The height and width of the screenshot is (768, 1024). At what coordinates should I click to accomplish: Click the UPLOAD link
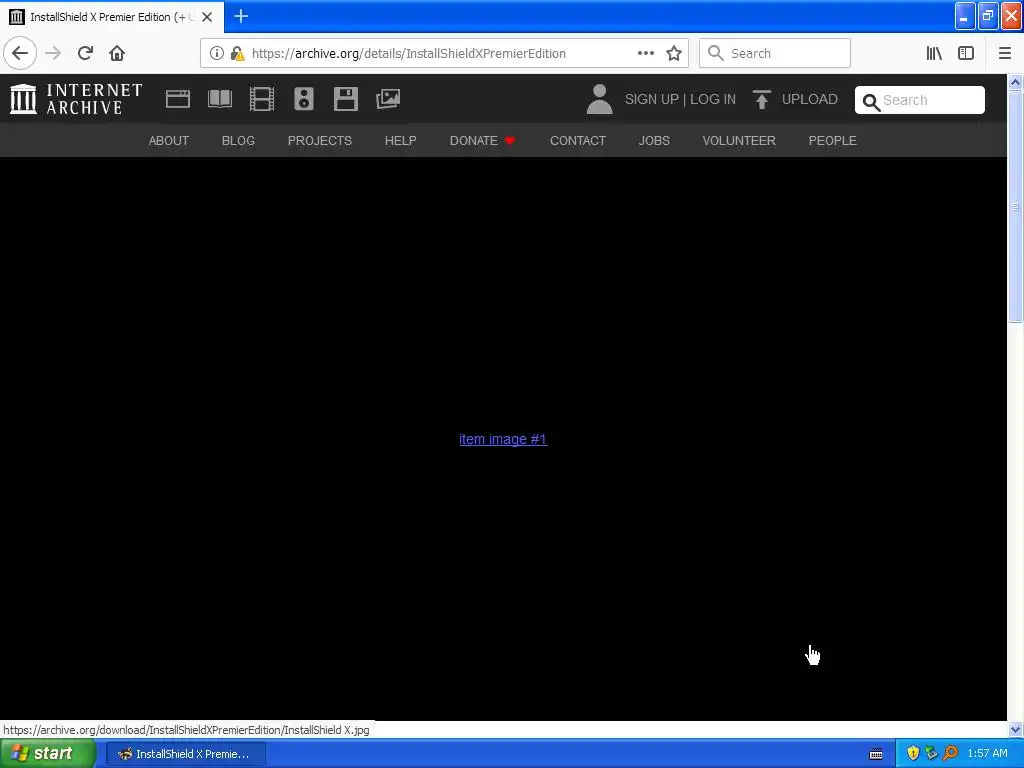pyautogui.click(x=810, y=99)
